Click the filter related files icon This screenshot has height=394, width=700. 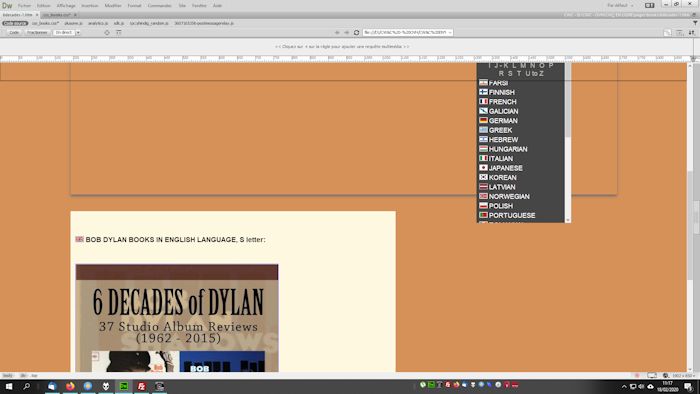(x=695, y=23)
